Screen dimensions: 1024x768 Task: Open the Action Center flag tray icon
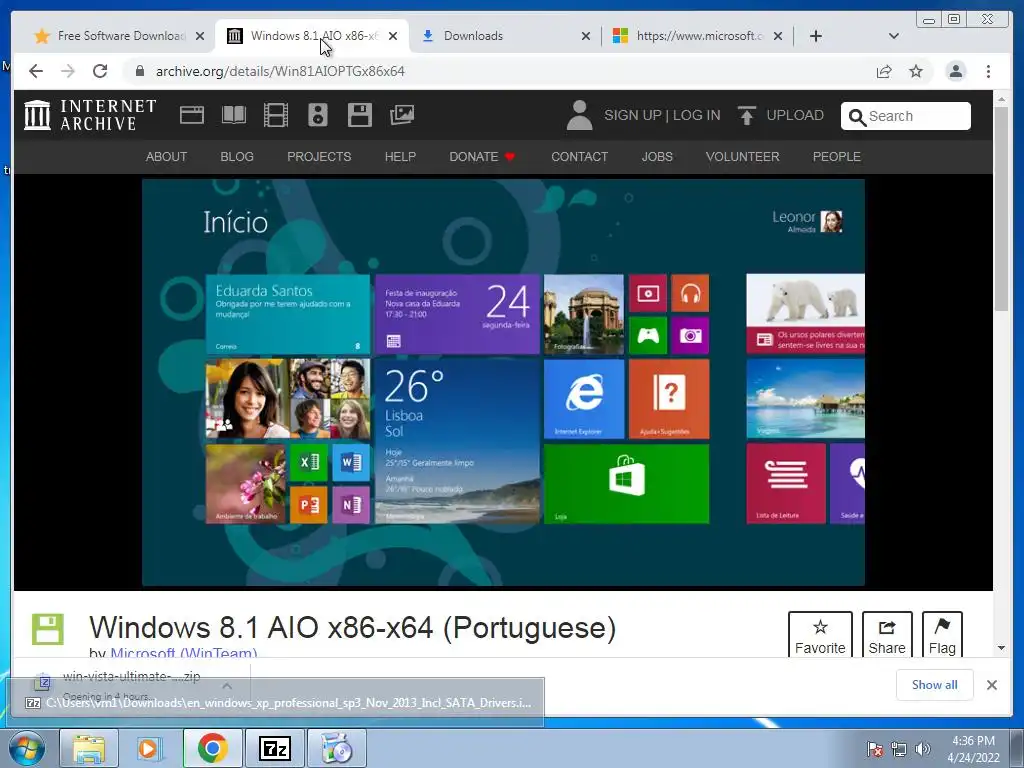click(875, 749)
